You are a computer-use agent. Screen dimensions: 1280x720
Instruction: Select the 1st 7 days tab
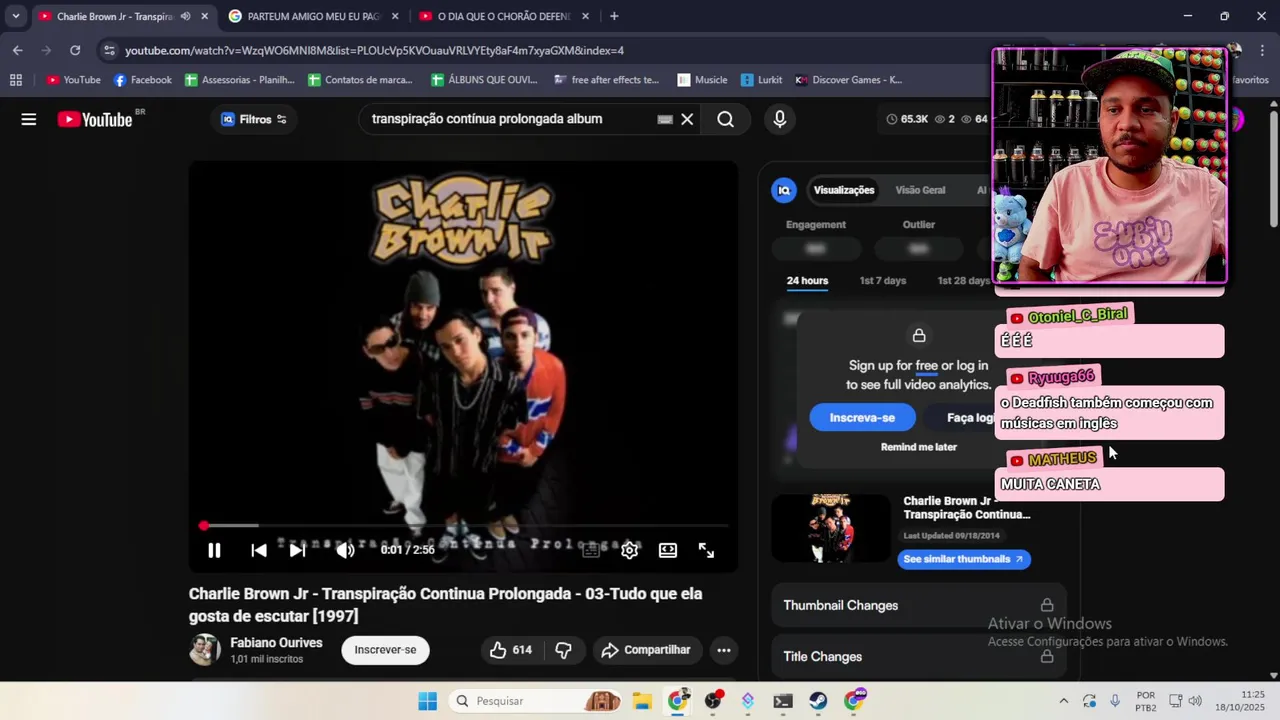883,281
